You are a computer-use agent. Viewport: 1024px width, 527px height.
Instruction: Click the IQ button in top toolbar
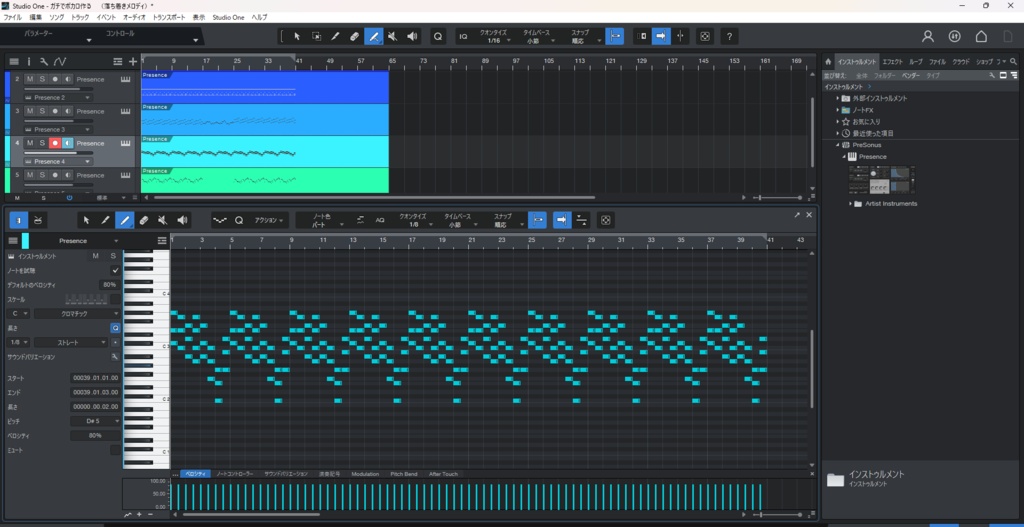tap(463, 37)
